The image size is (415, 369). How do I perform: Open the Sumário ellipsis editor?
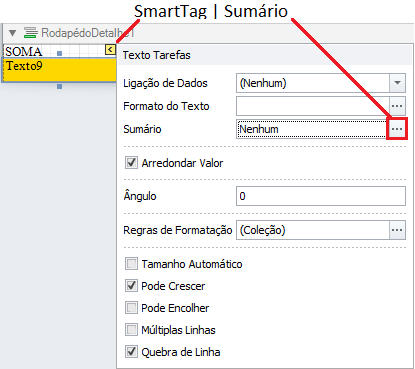pyautogui.click(x=397, y=129)
